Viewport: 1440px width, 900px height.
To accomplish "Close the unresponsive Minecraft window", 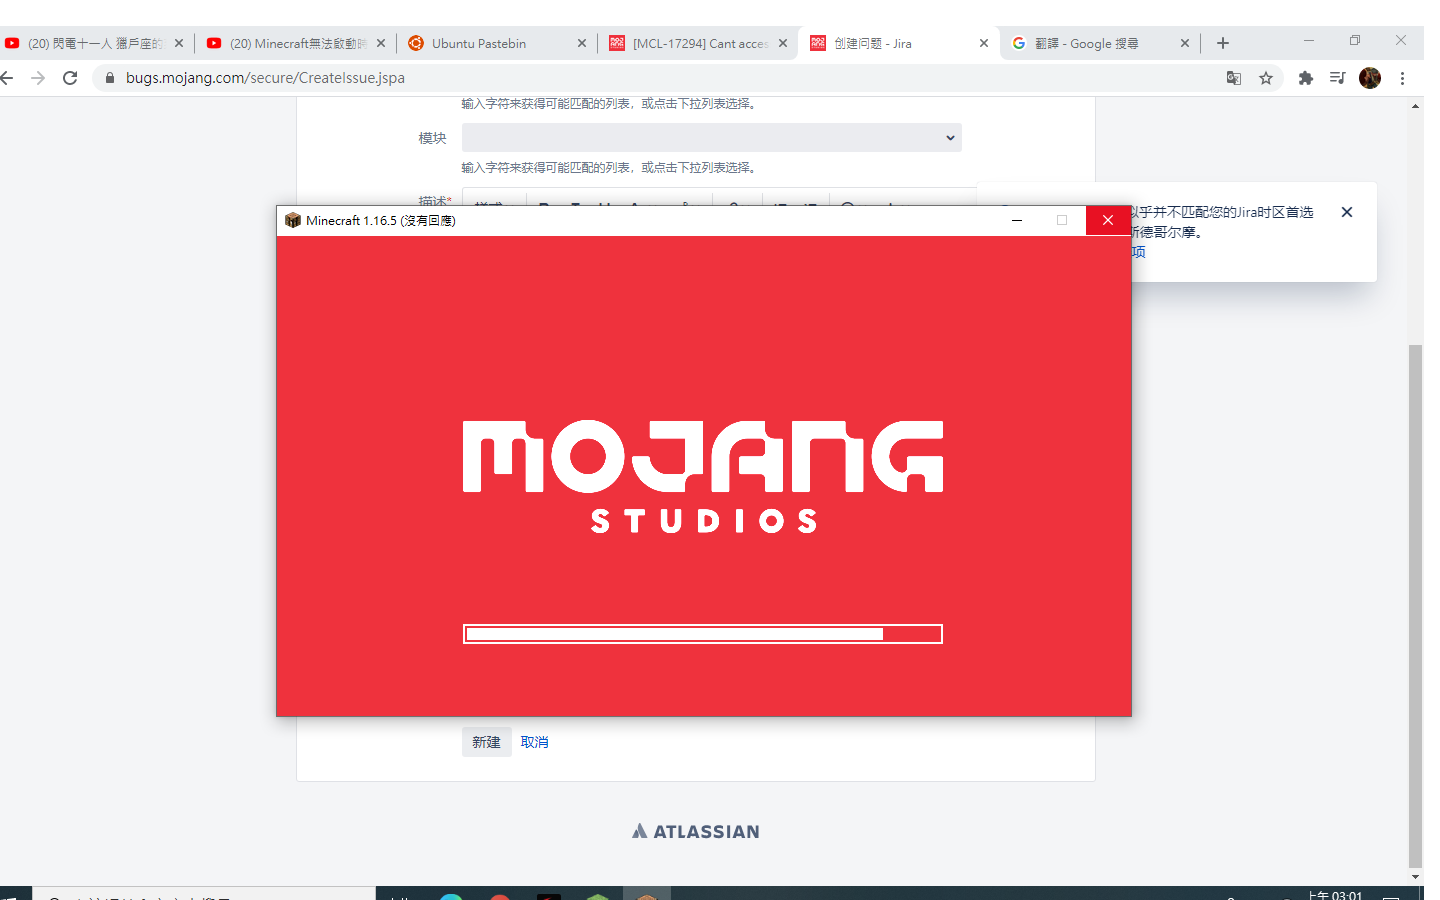I will pyautogui.click(x=1108, y=220).
